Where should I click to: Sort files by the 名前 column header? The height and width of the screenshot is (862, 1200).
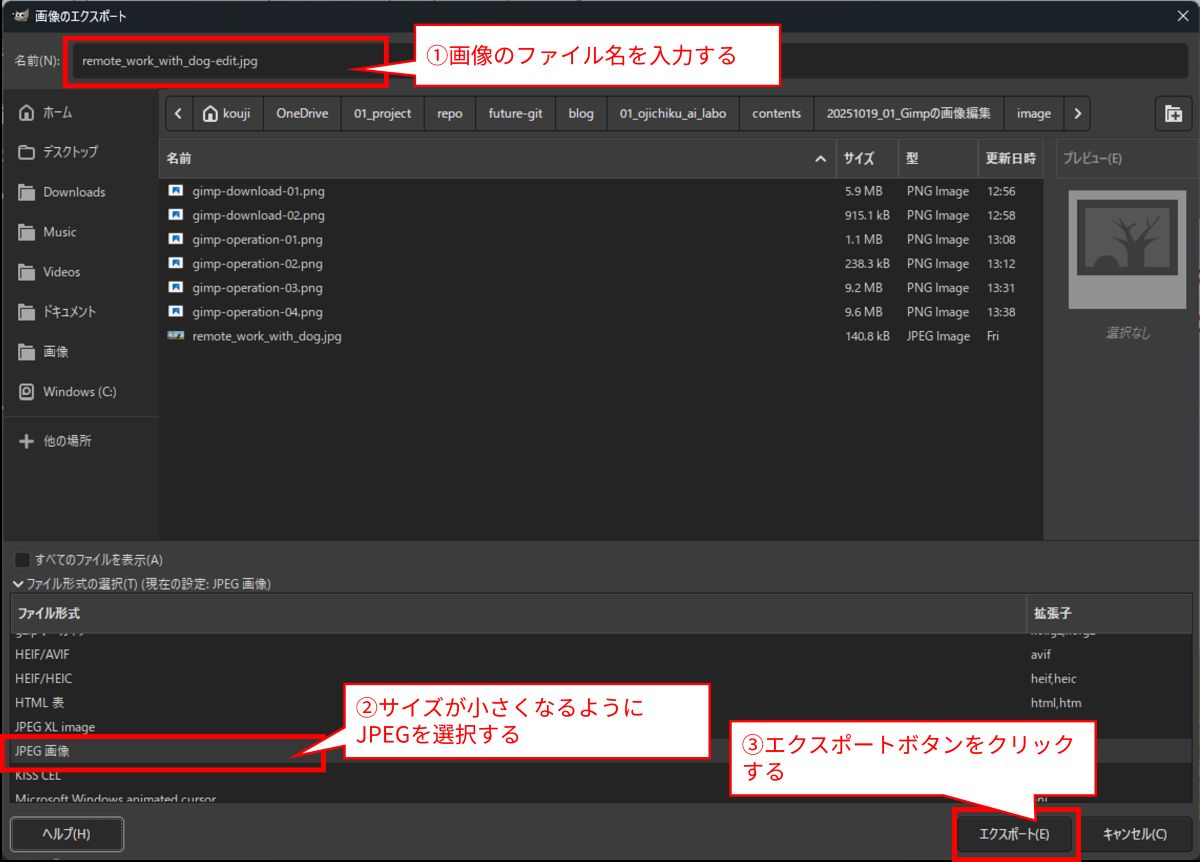[x=490, y=158]
